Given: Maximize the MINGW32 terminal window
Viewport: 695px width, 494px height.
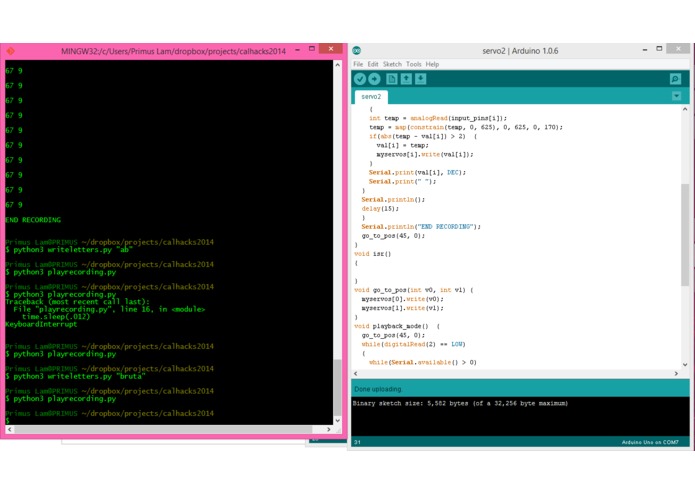Looking at the screenshot, I should (312, 49).
